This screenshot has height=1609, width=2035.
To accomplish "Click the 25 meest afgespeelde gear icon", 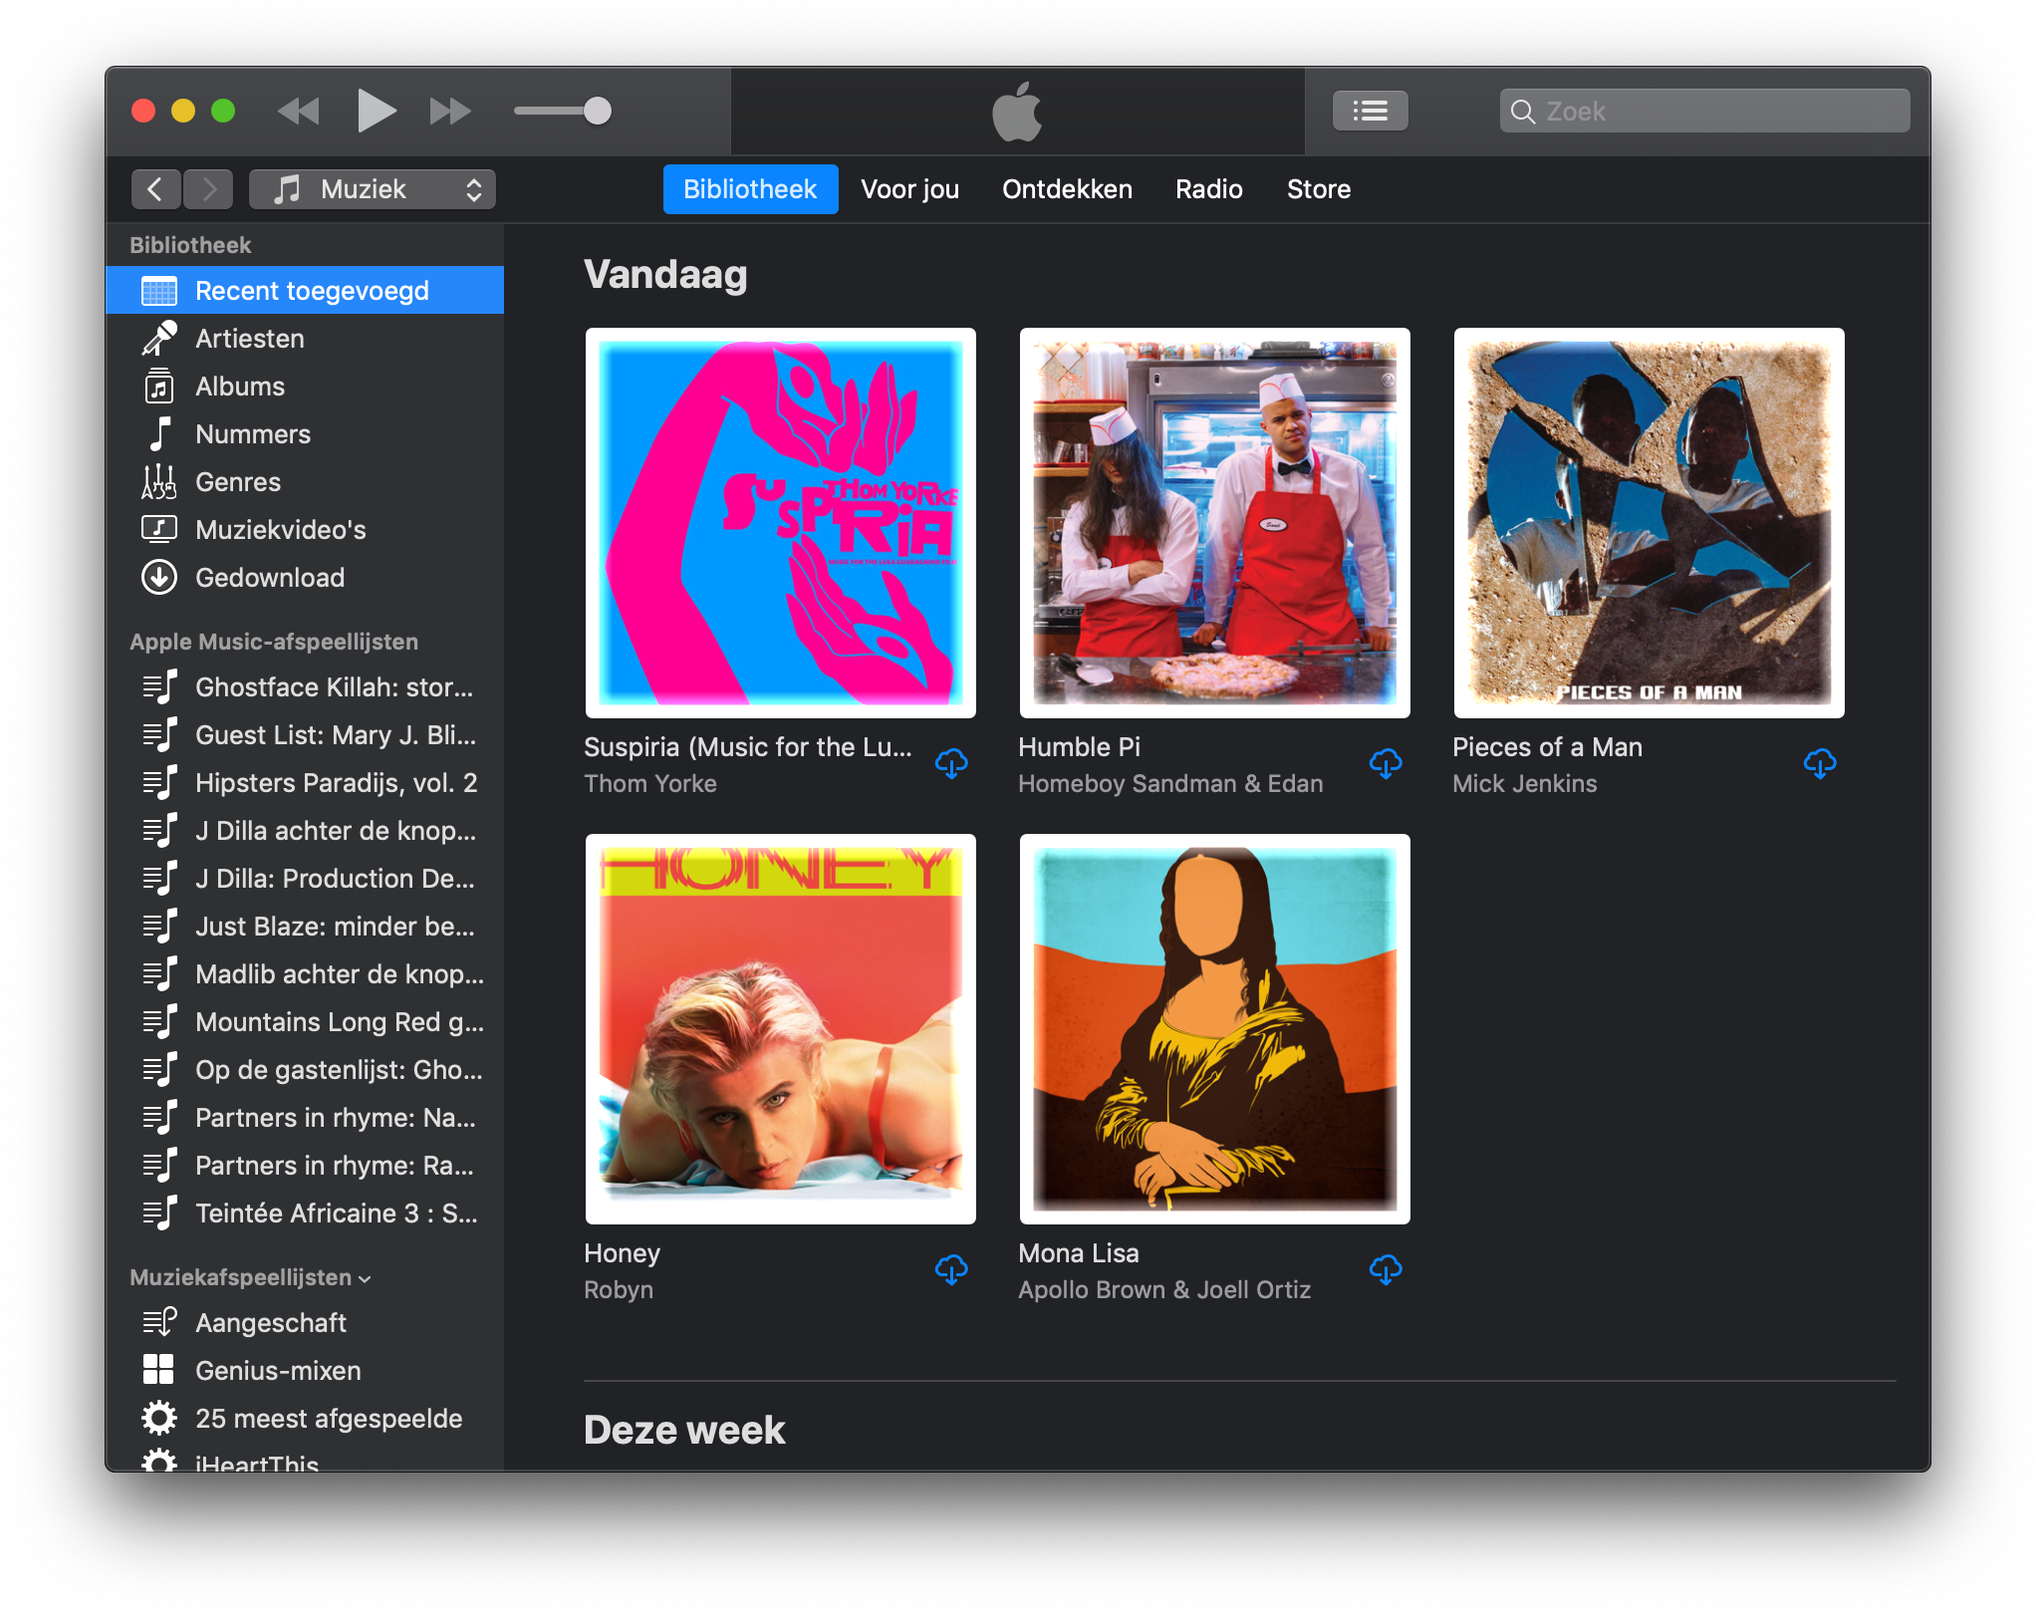I will pos(159,1418).
